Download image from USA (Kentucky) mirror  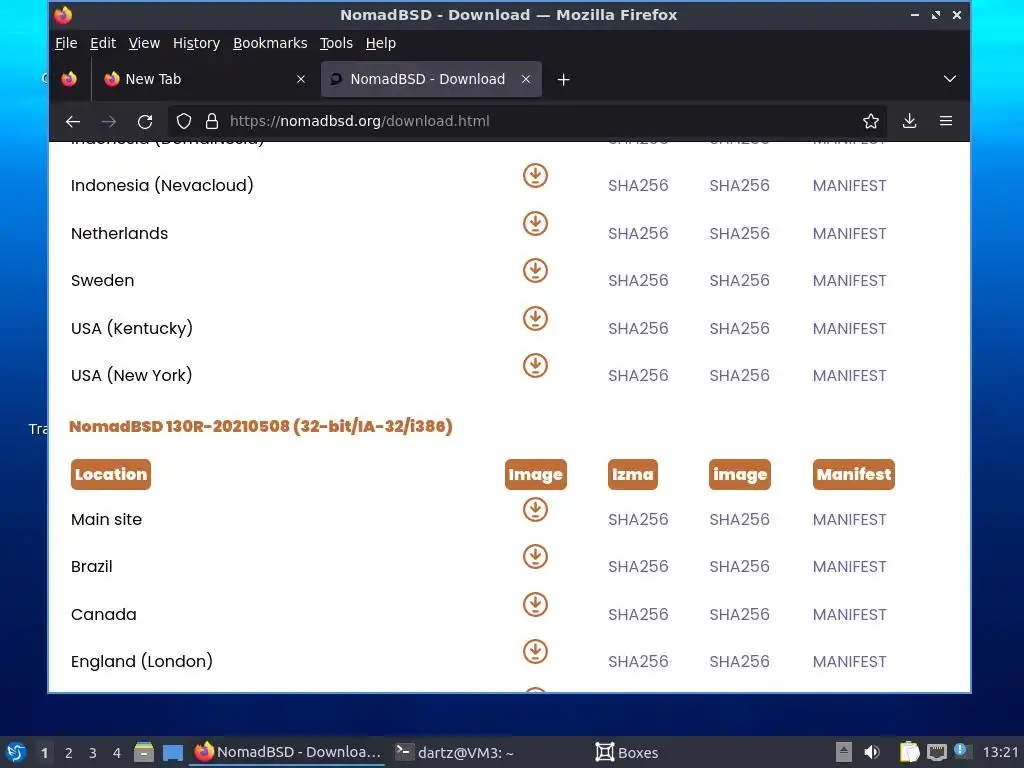pos(535,319)
